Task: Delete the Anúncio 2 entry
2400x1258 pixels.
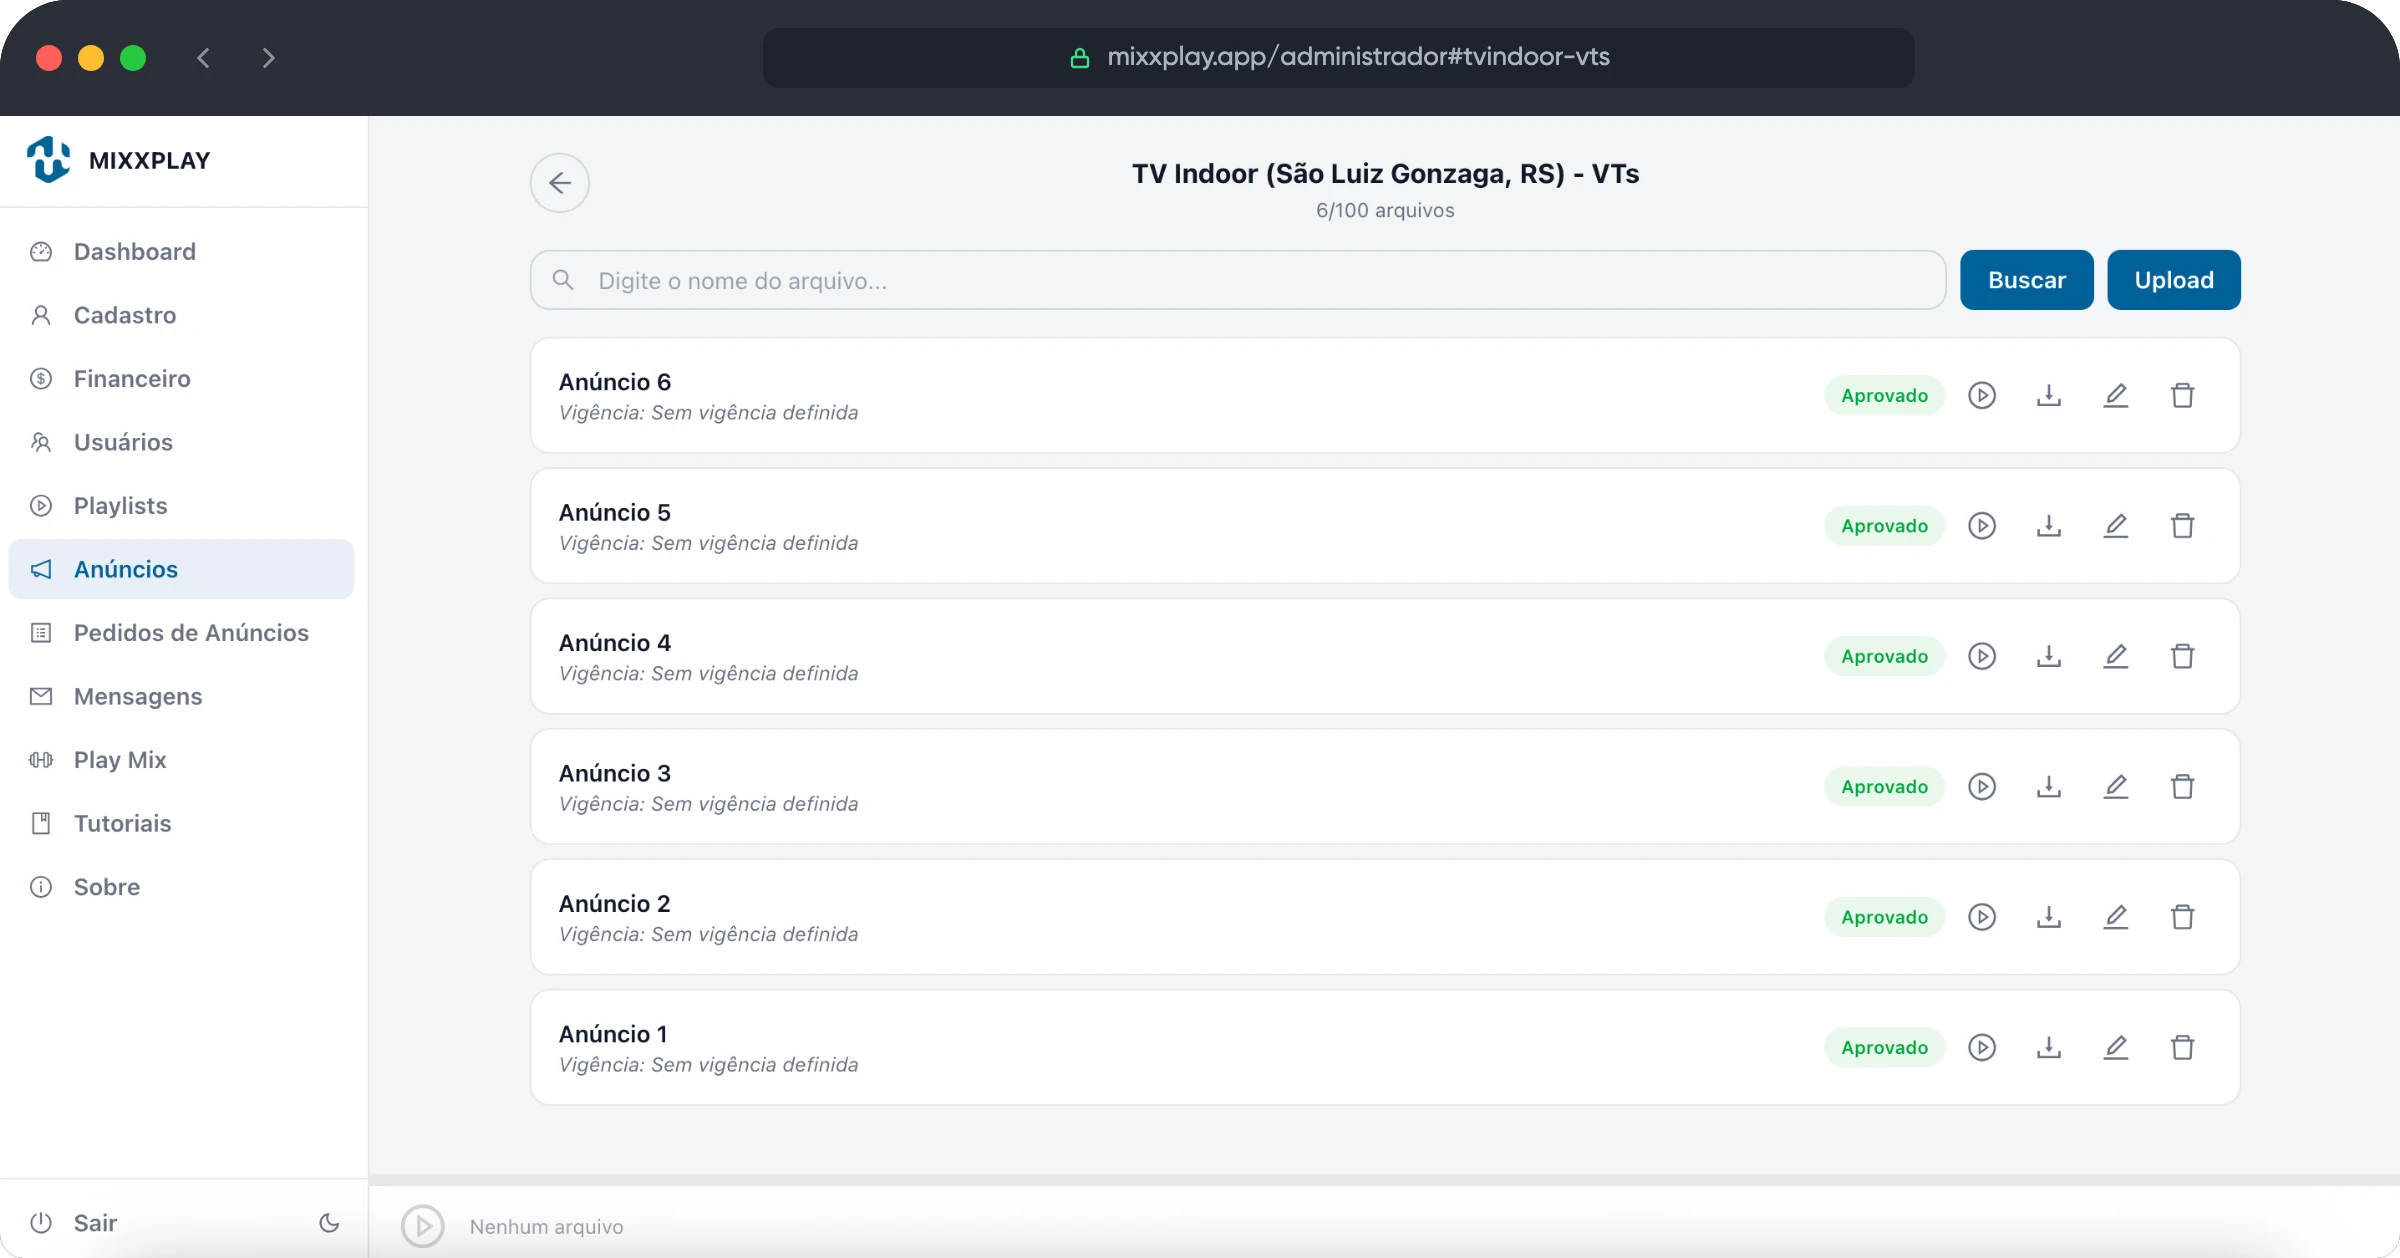Action: [2183, 917]
